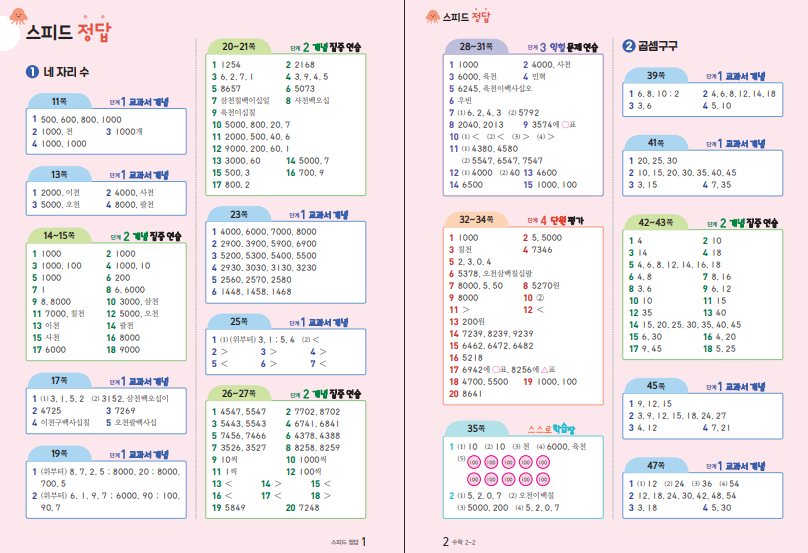Select 단계 2 개념 집중 연습 label above 42~43쪽 box

click(x=743, y=223)
